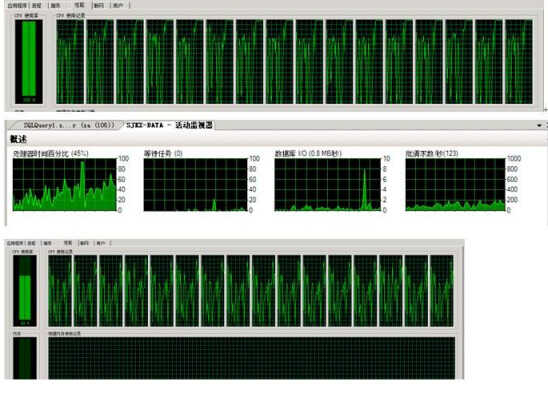Click the 数据库 I/O label text
Image resolution: width=548 pixels, height=398 pixels.
click(x=308, y=153)
